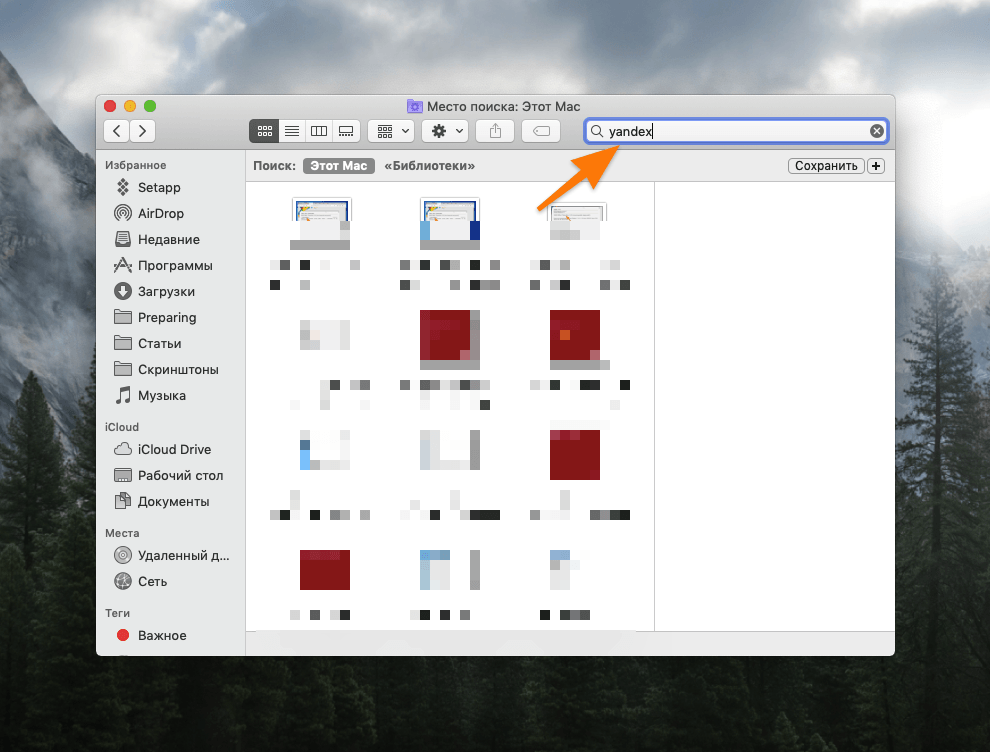Select the «Библиотеки» search scope
The image size is (990, 752).
tap(429, 166)
